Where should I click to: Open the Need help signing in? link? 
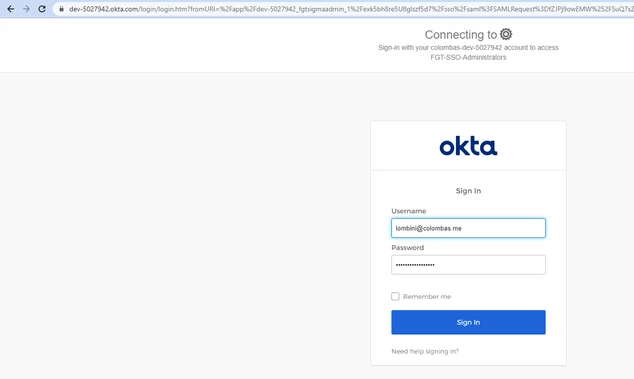click(425, 351)
